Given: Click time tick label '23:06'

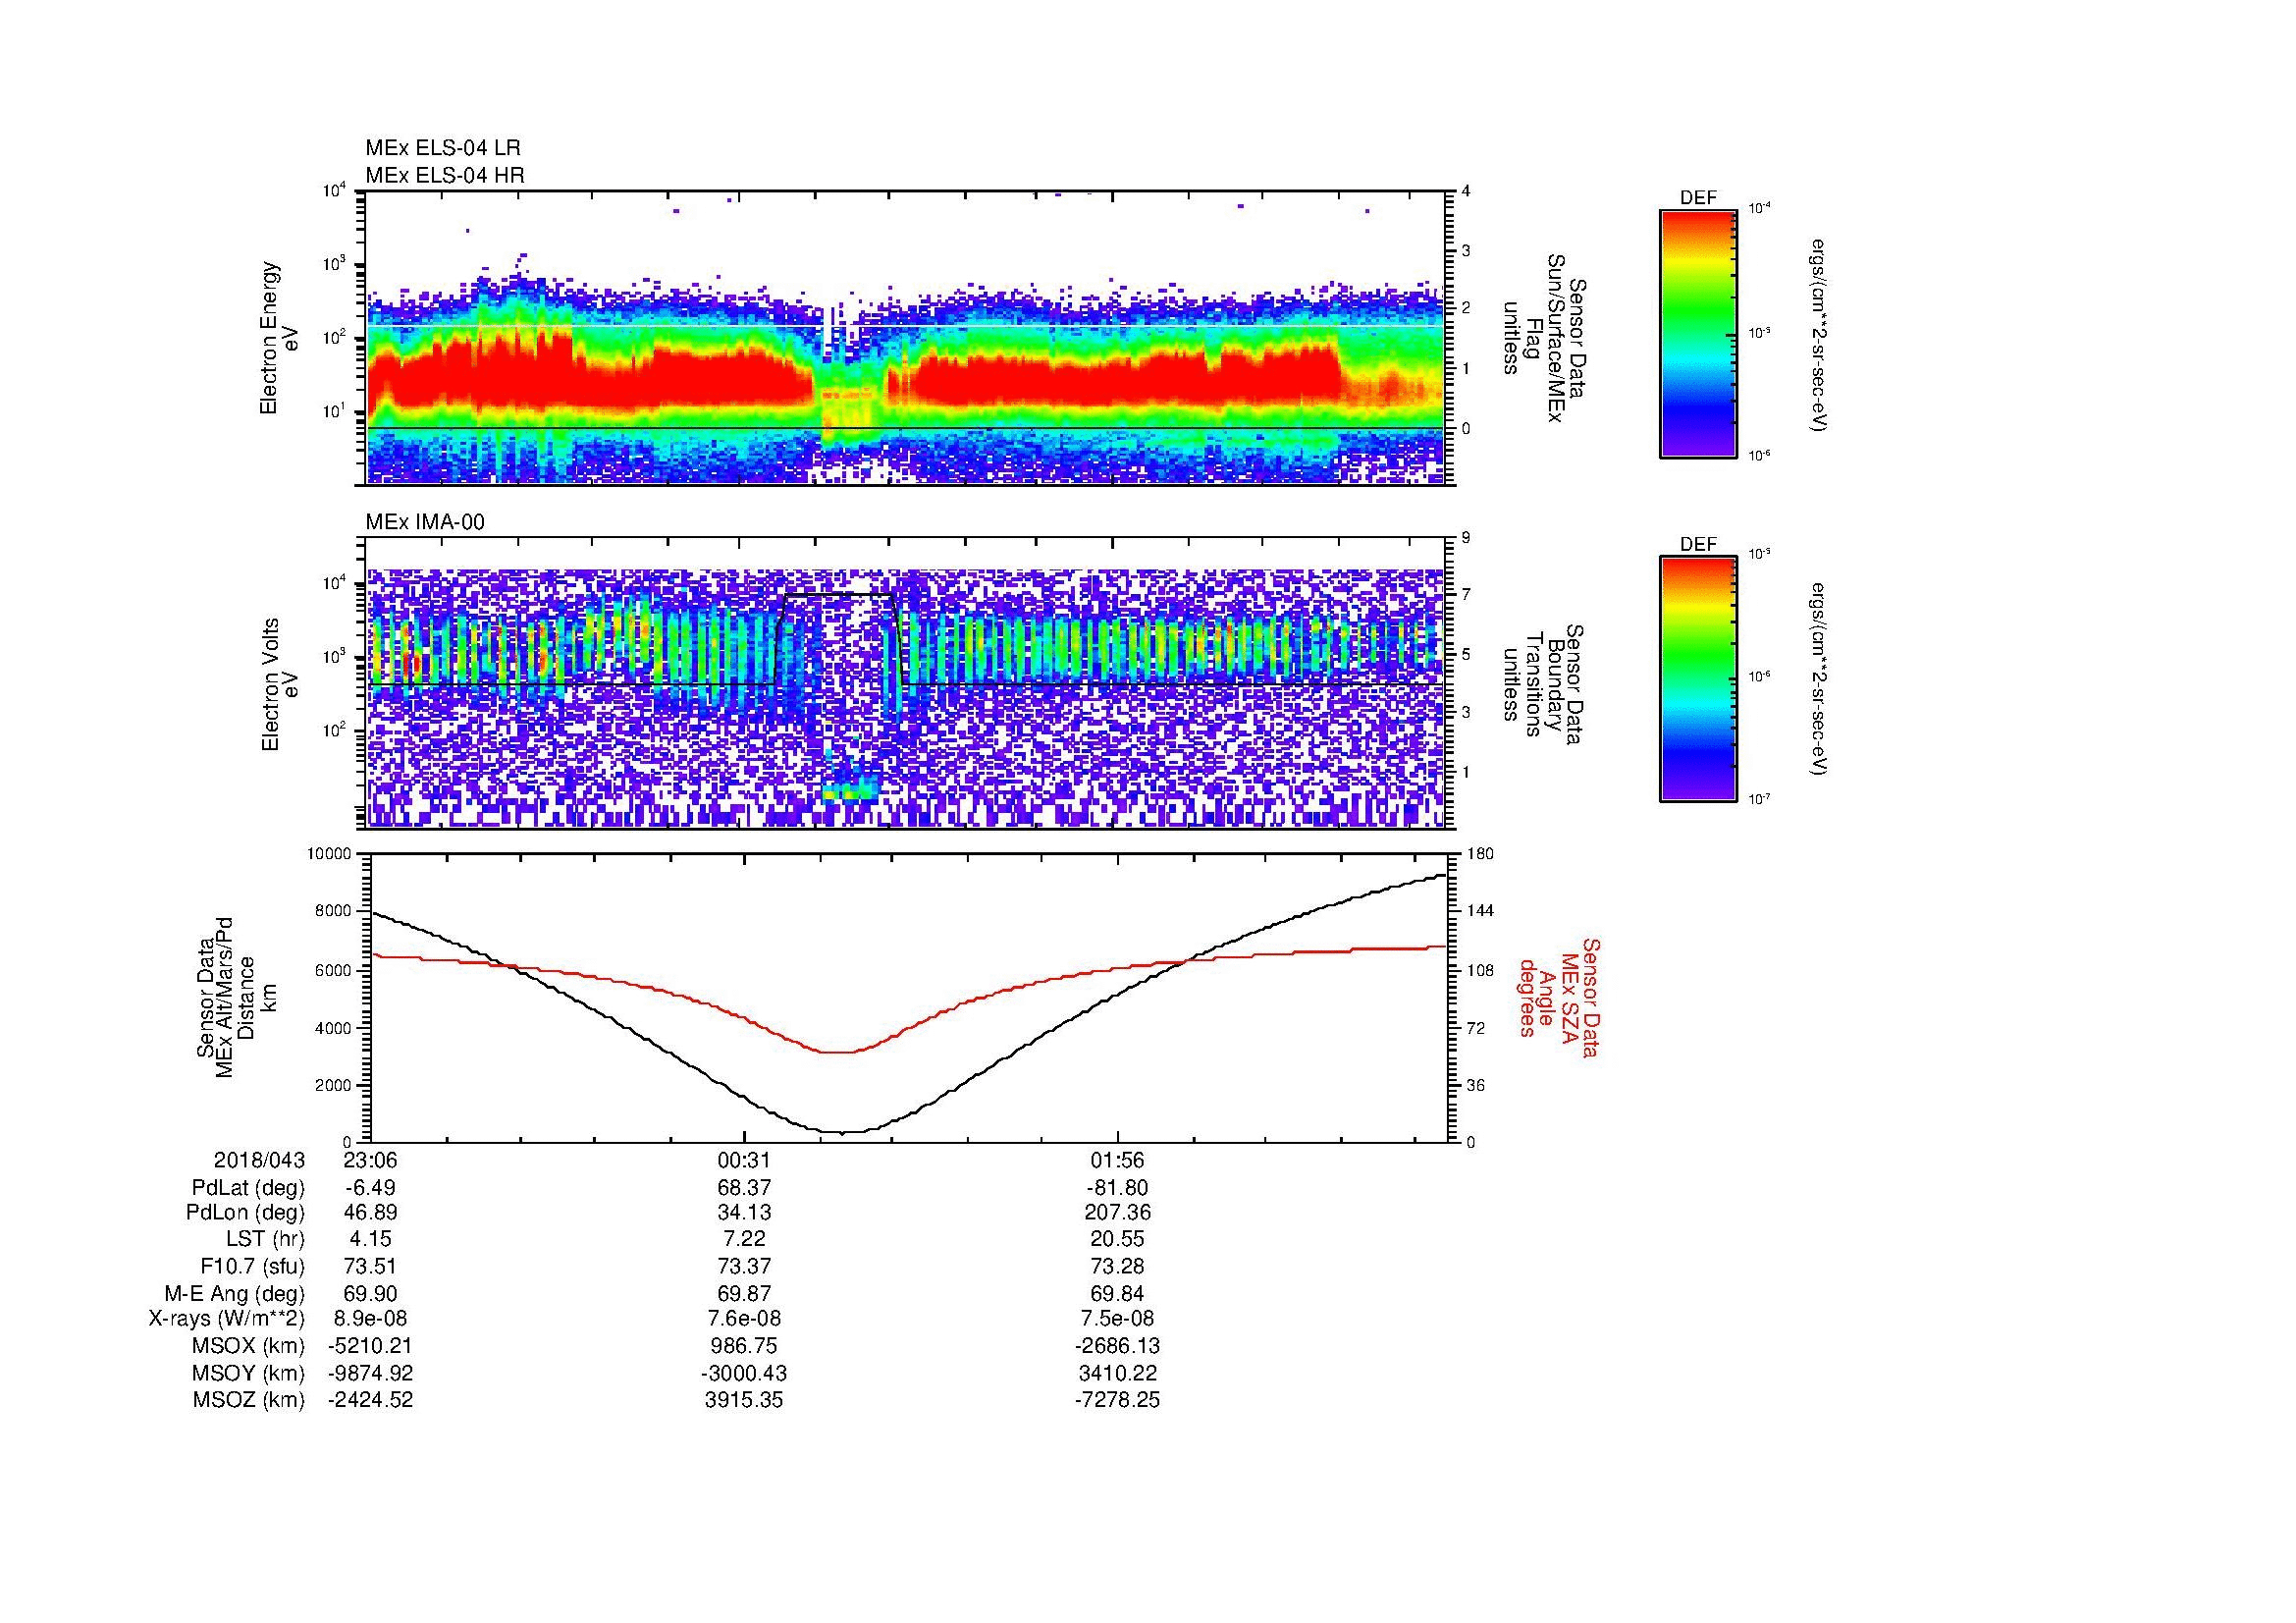Looking at the screenshot, I should (x=371, y=1161).
